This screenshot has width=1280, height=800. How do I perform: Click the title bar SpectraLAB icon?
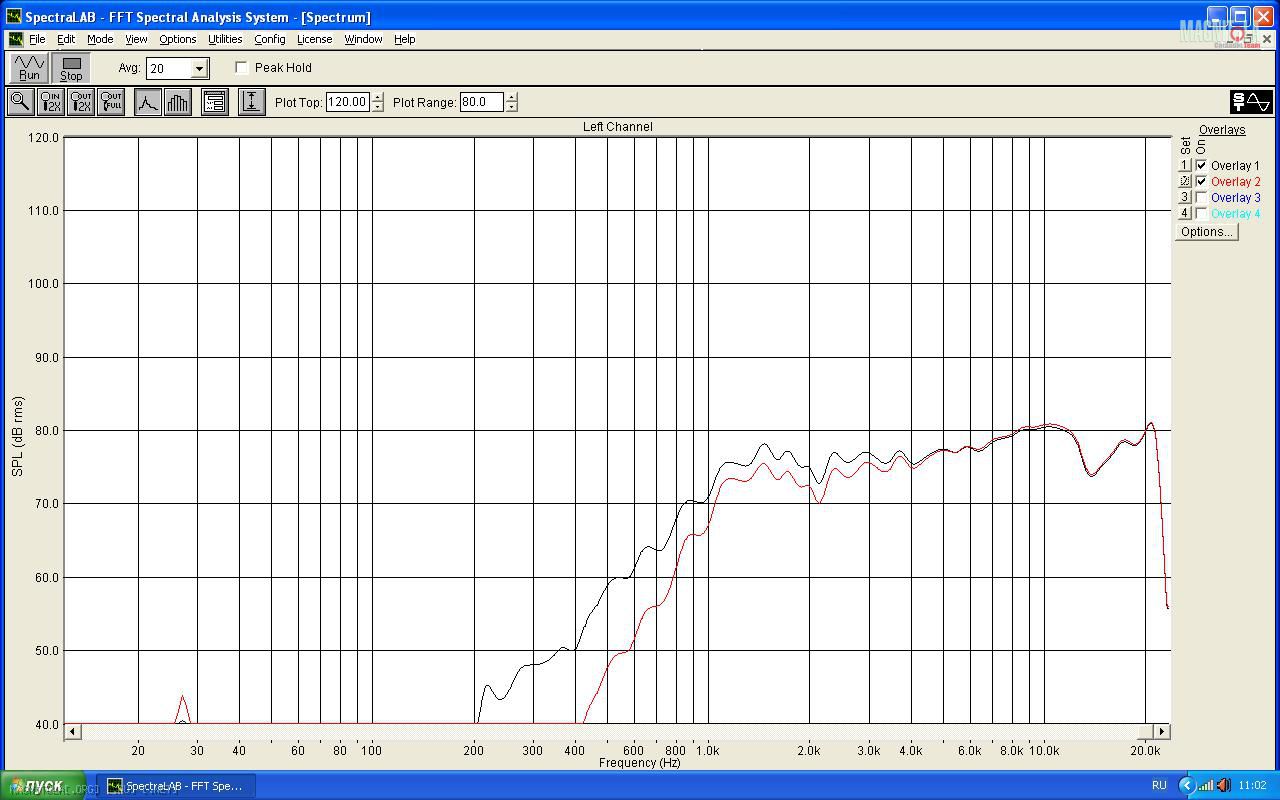pos(13,17)
